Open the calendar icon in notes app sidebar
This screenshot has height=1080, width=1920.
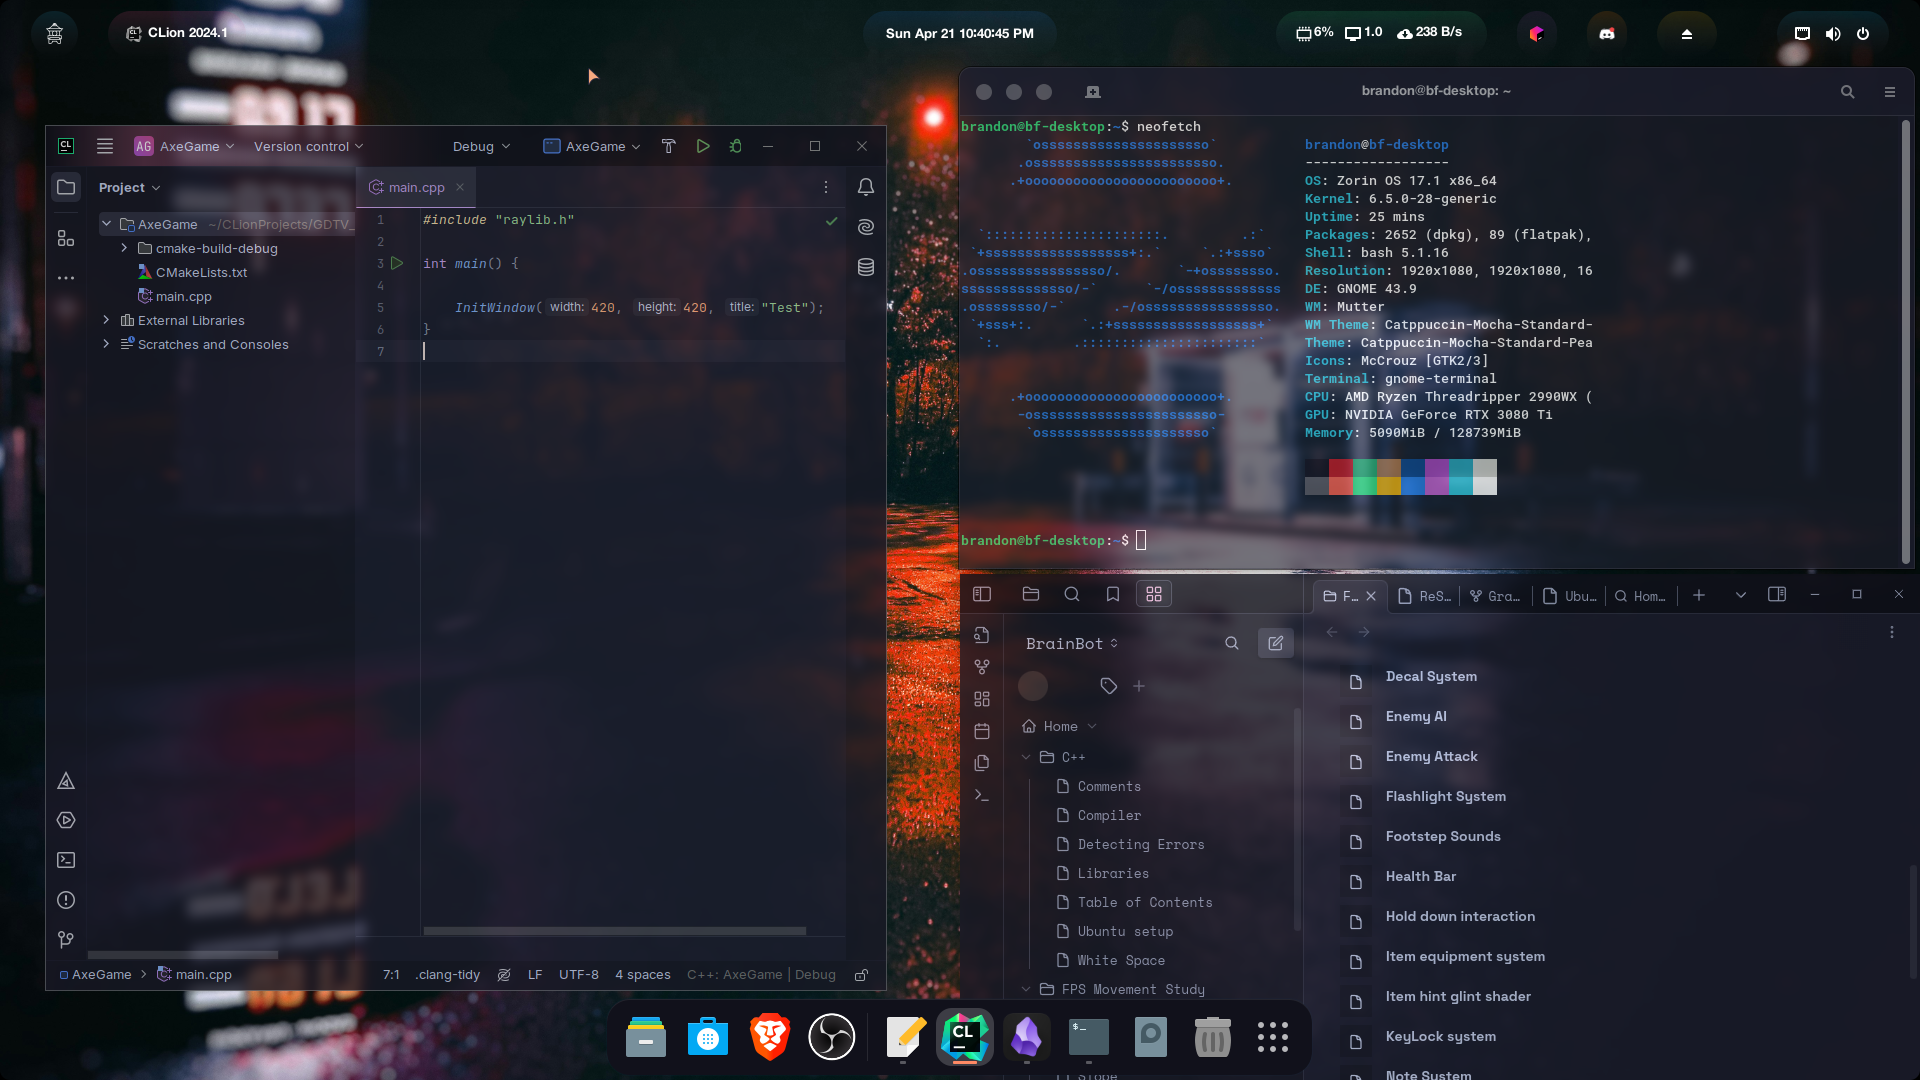pyautogui.click(x=982, y=731)
